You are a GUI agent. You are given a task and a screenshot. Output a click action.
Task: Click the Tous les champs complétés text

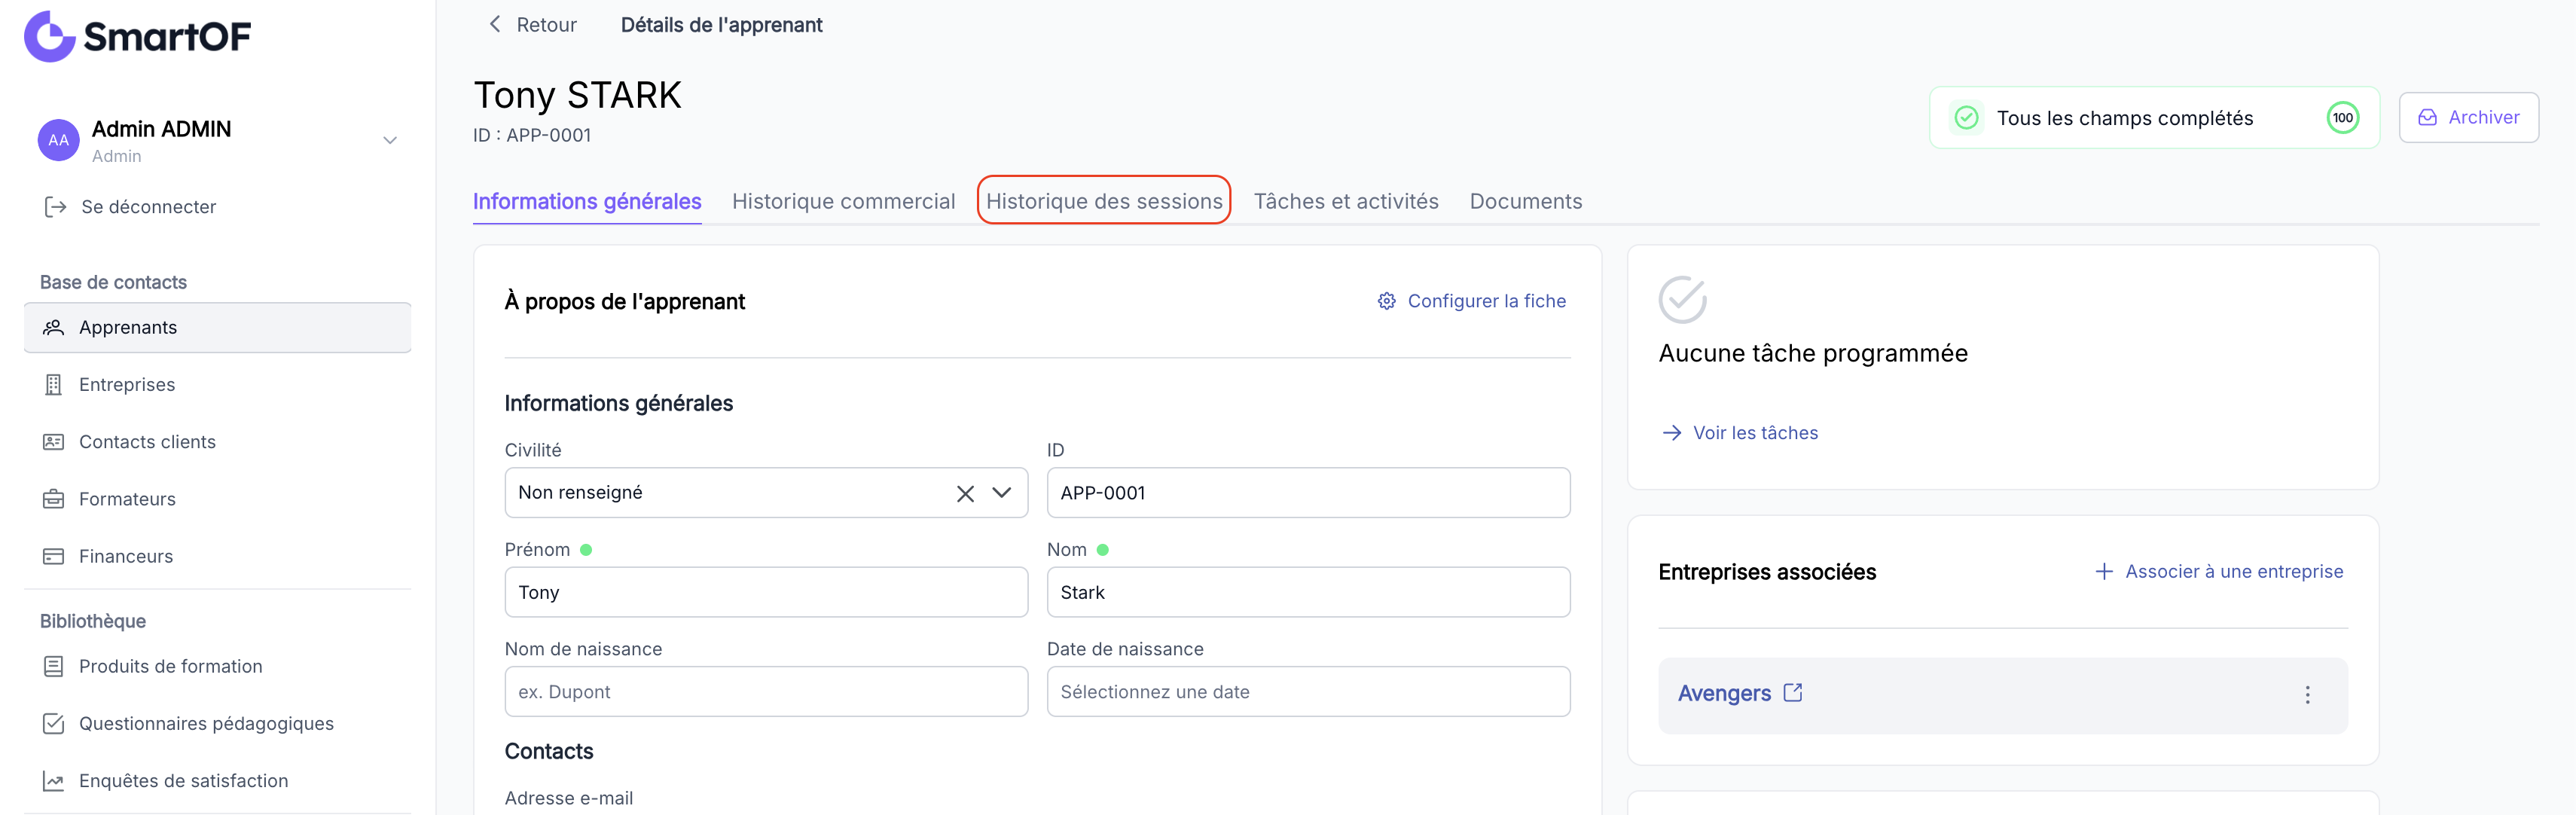pos(2125,118)
